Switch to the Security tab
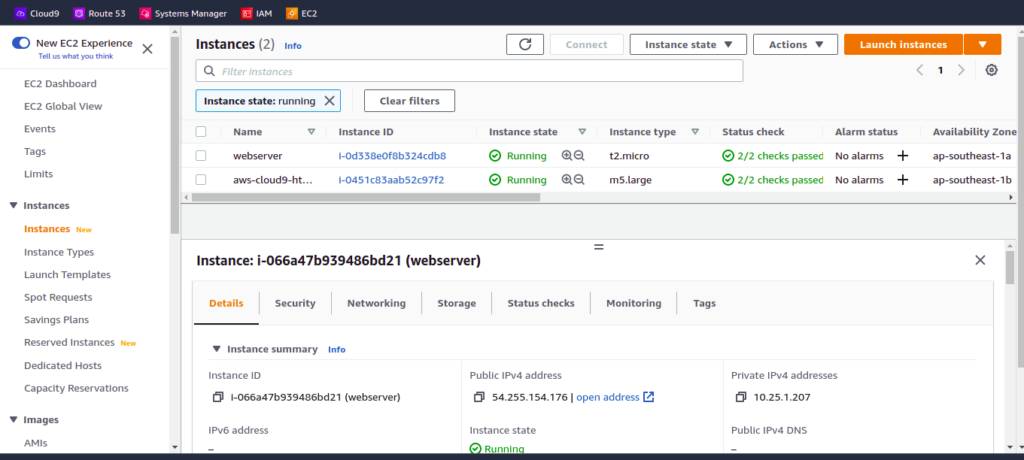The image size is (1024, 460). click(295, 303)
